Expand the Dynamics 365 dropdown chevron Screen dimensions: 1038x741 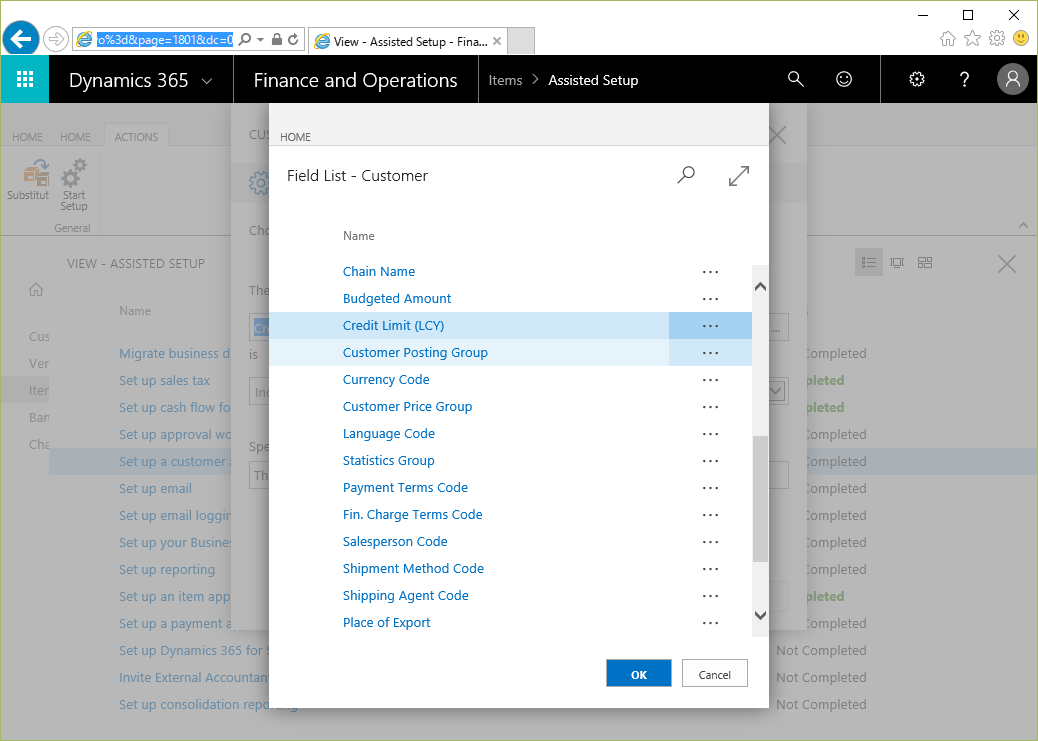tap(207, 81)
